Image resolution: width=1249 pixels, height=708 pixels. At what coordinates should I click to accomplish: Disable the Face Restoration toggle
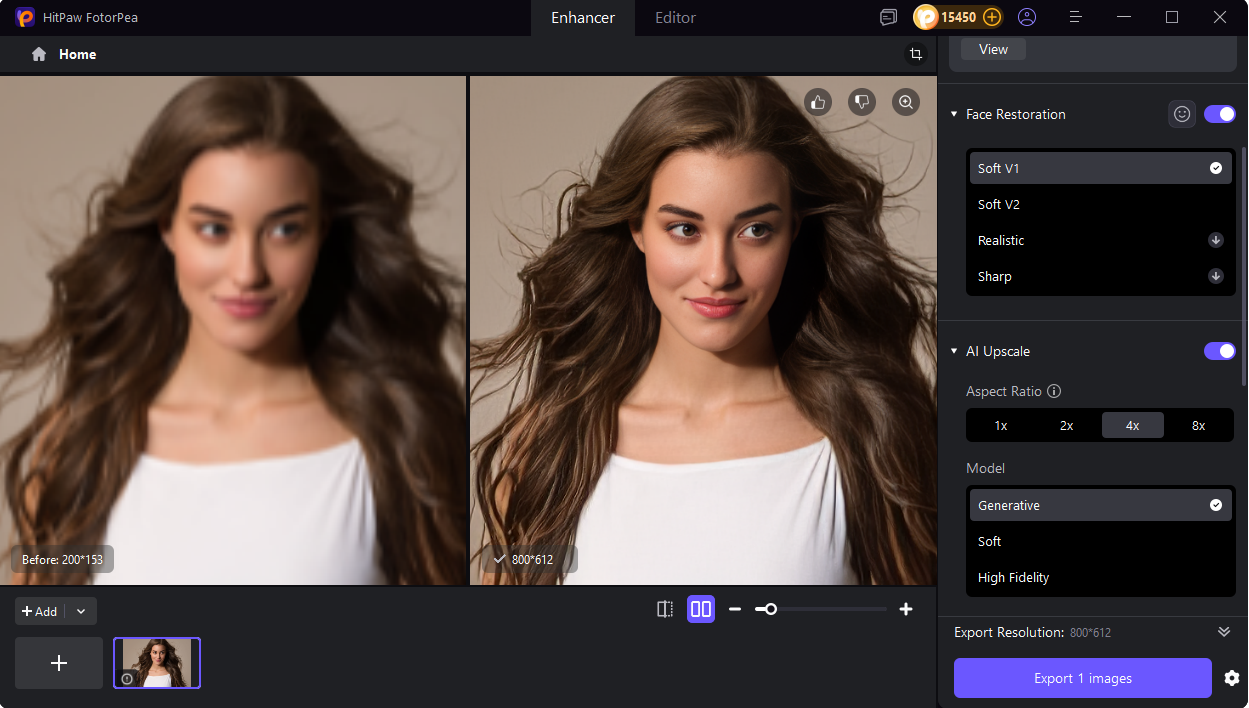[1220, 114]
